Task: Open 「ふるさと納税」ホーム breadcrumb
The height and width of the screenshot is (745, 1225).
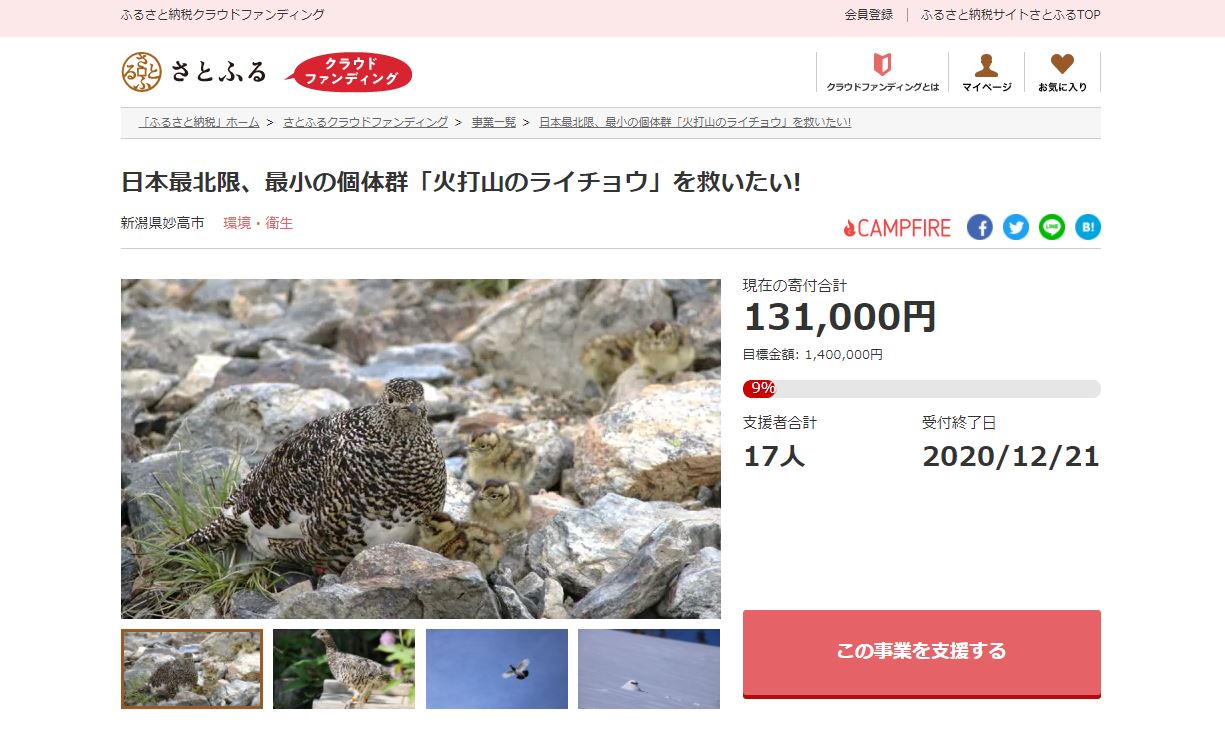Action: (199, 122)
